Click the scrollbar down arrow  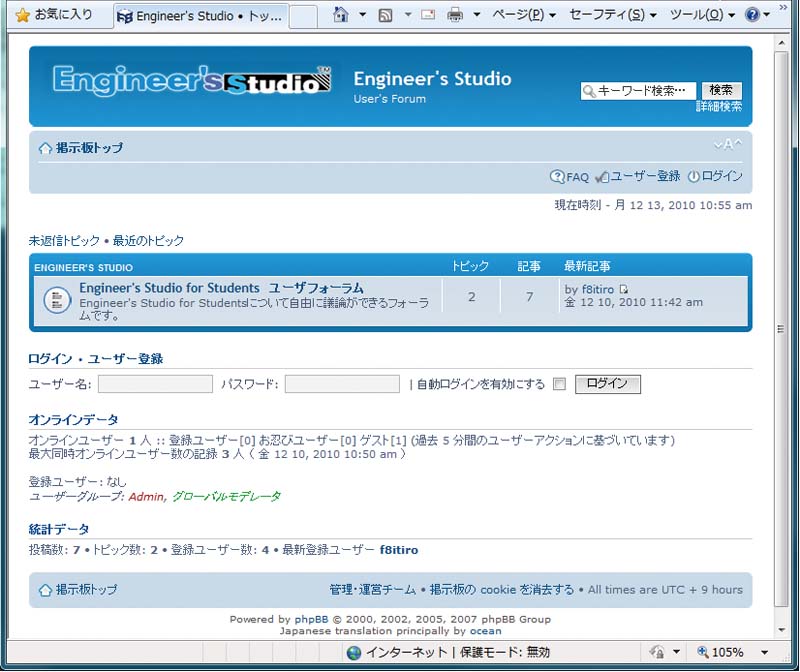pos(782,630)
